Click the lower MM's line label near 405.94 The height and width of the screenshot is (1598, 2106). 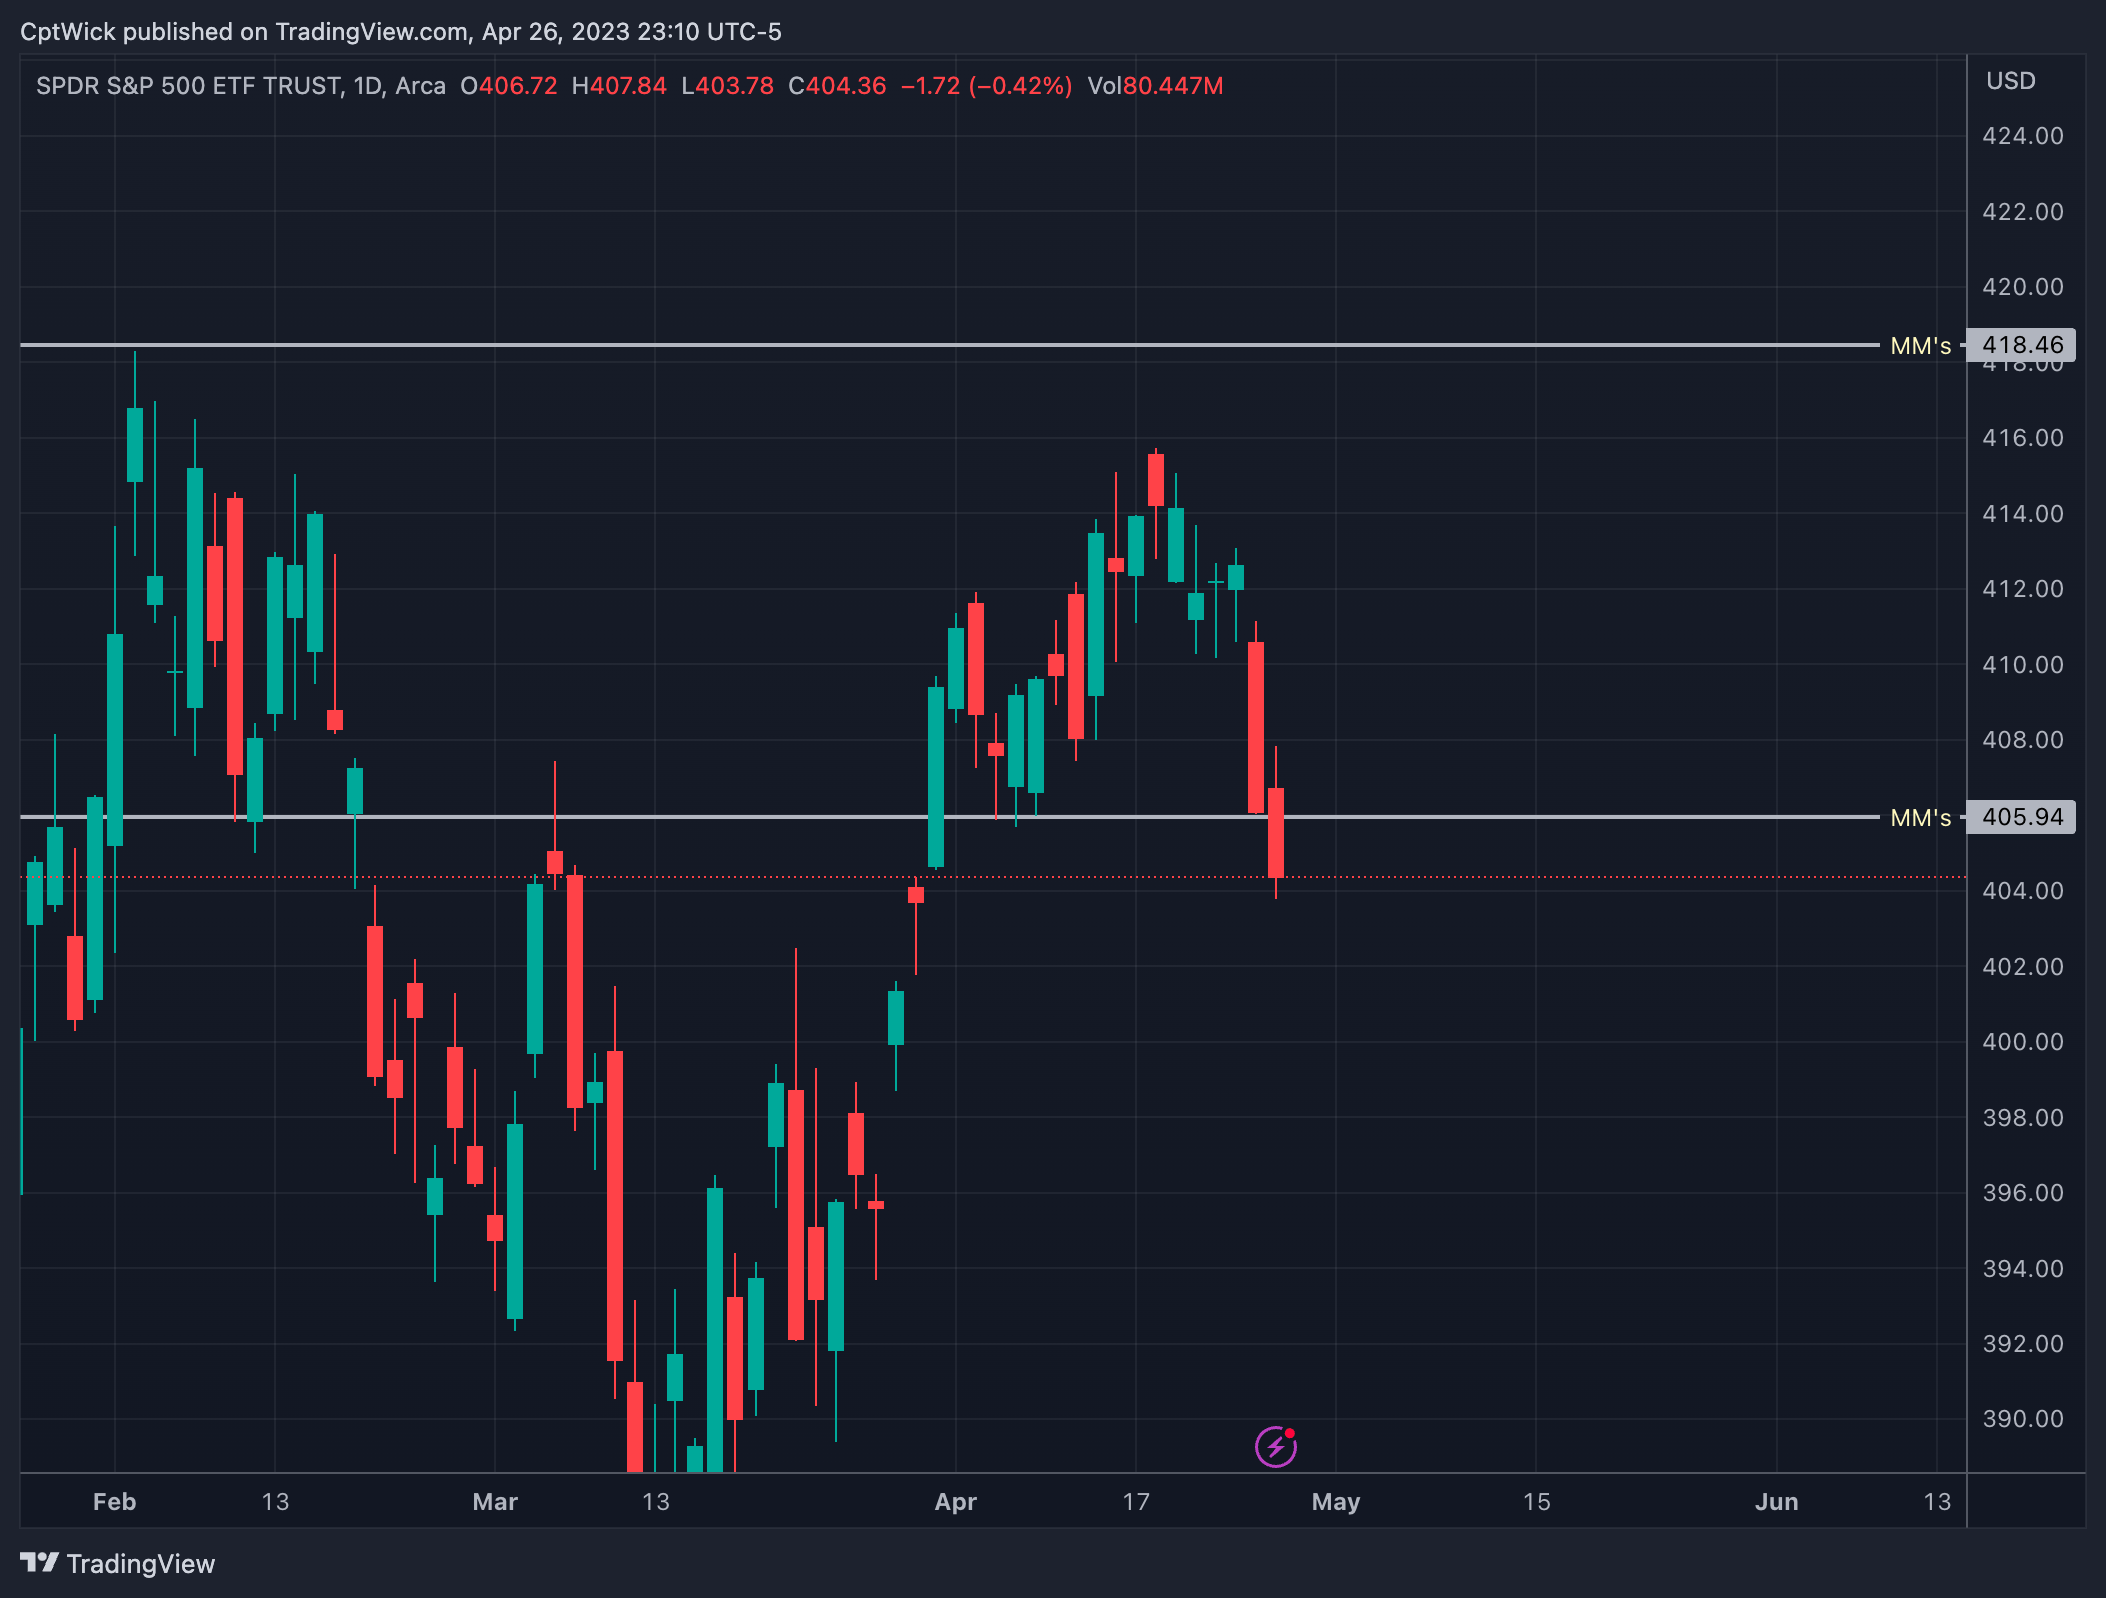pos(1920,818)
